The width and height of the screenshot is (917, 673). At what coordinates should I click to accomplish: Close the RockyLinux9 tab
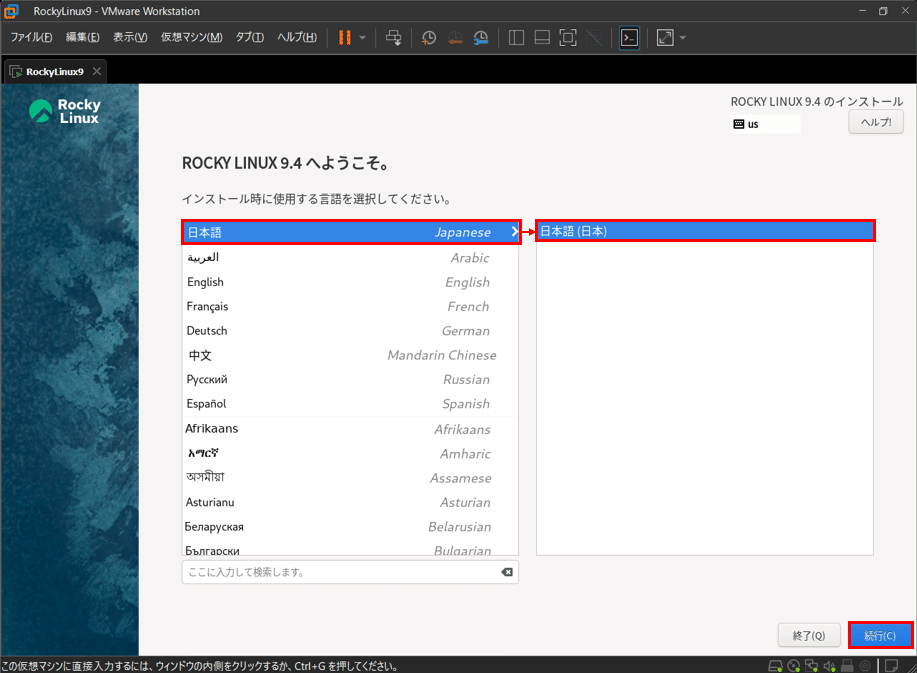tap(97, 71)
